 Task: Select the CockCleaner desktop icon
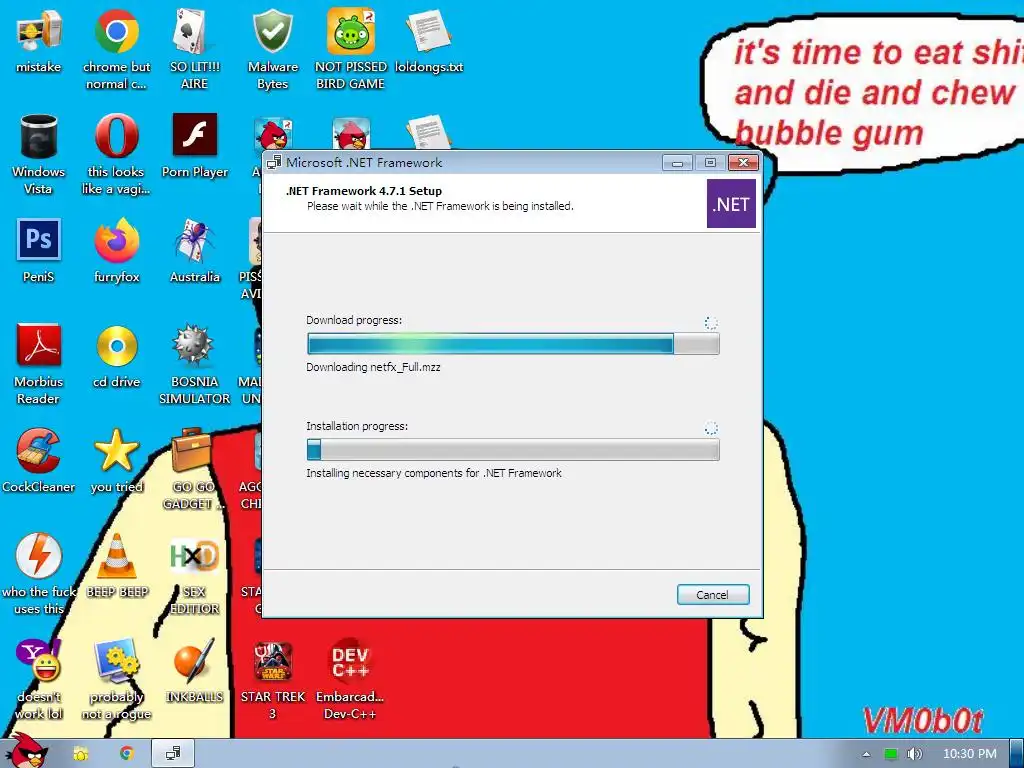tap(39, 461)
